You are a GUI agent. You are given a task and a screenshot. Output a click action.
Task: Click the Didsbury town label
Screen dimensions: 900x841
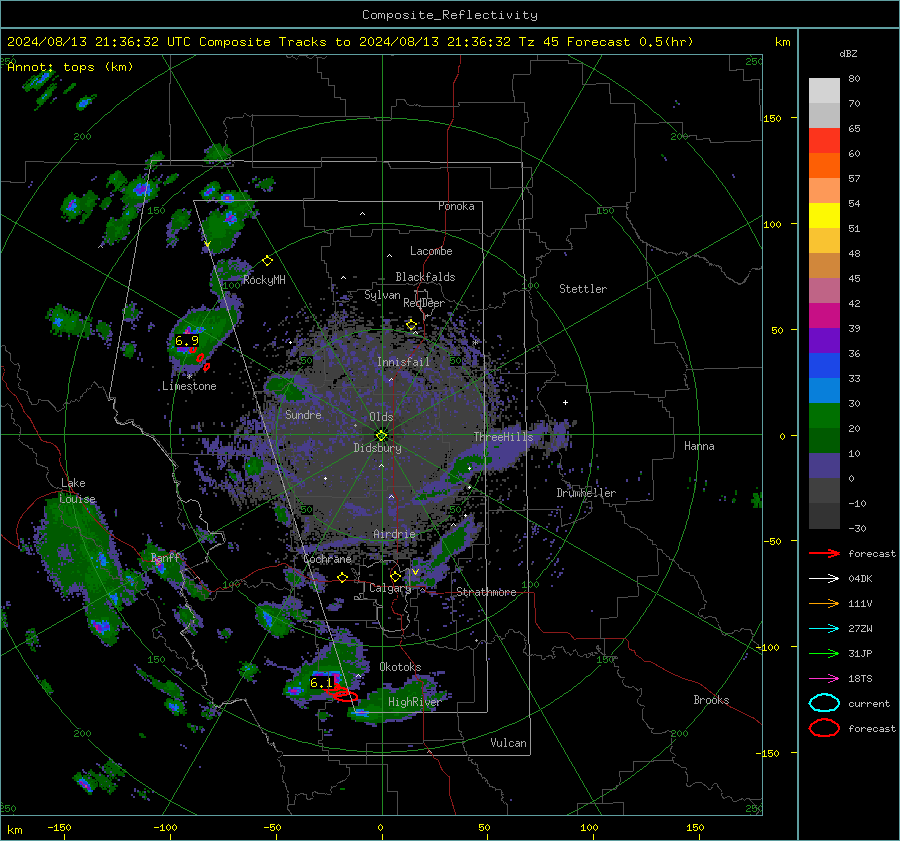click(378, 448)
